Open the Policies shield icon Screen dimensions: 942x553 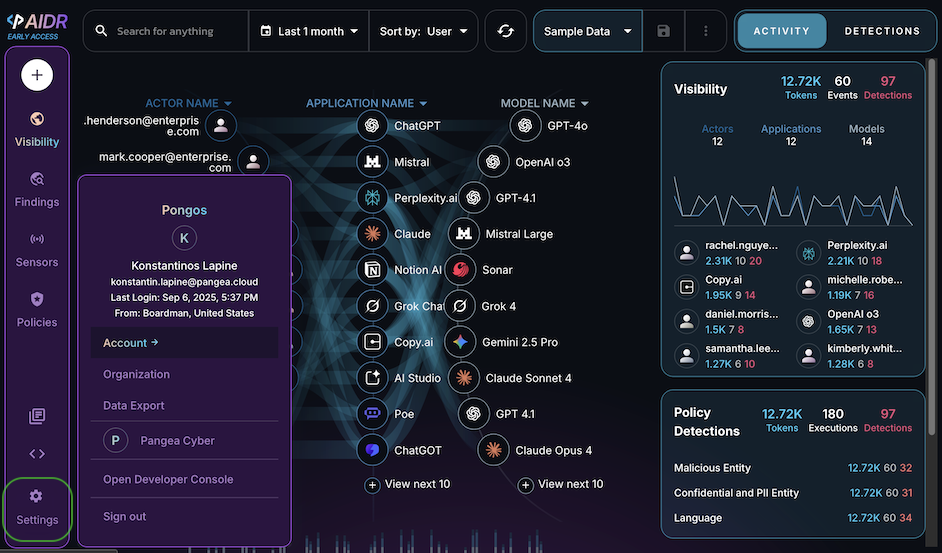(37, 299)
